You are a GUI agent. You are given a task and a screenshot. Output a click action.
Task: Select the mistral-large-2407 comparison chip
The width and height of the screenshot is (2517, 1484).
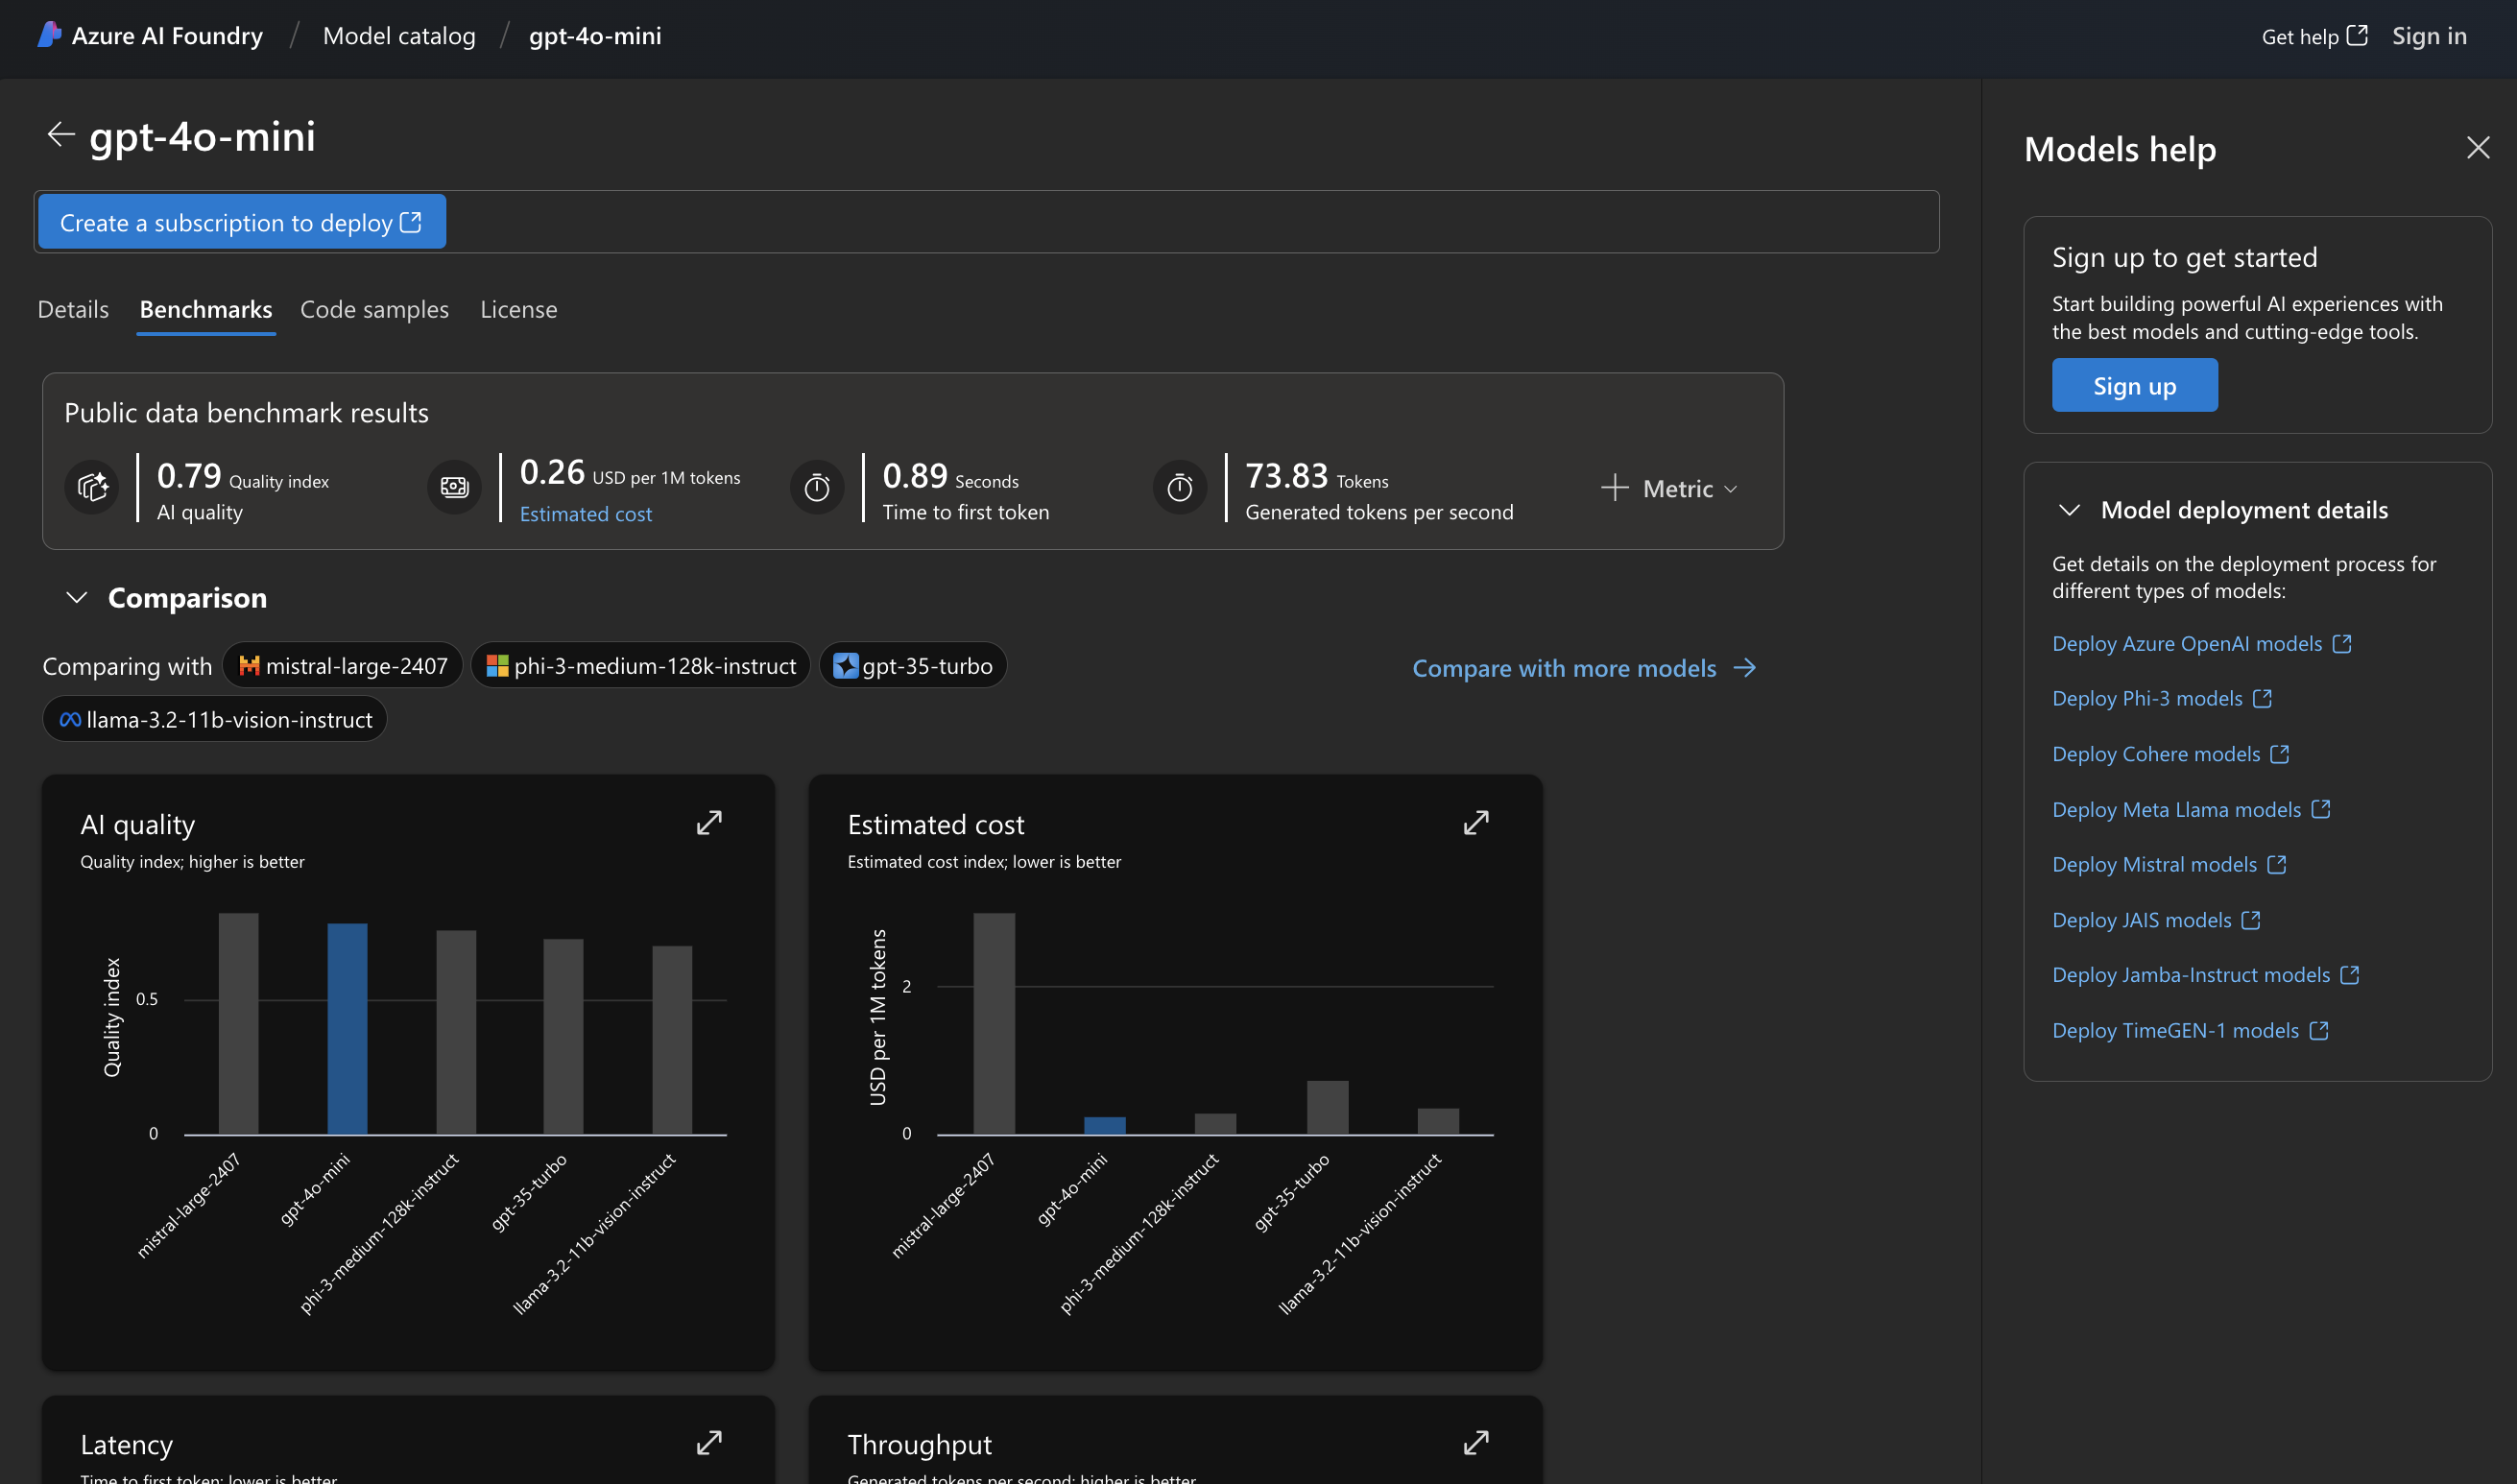point(342,666)
